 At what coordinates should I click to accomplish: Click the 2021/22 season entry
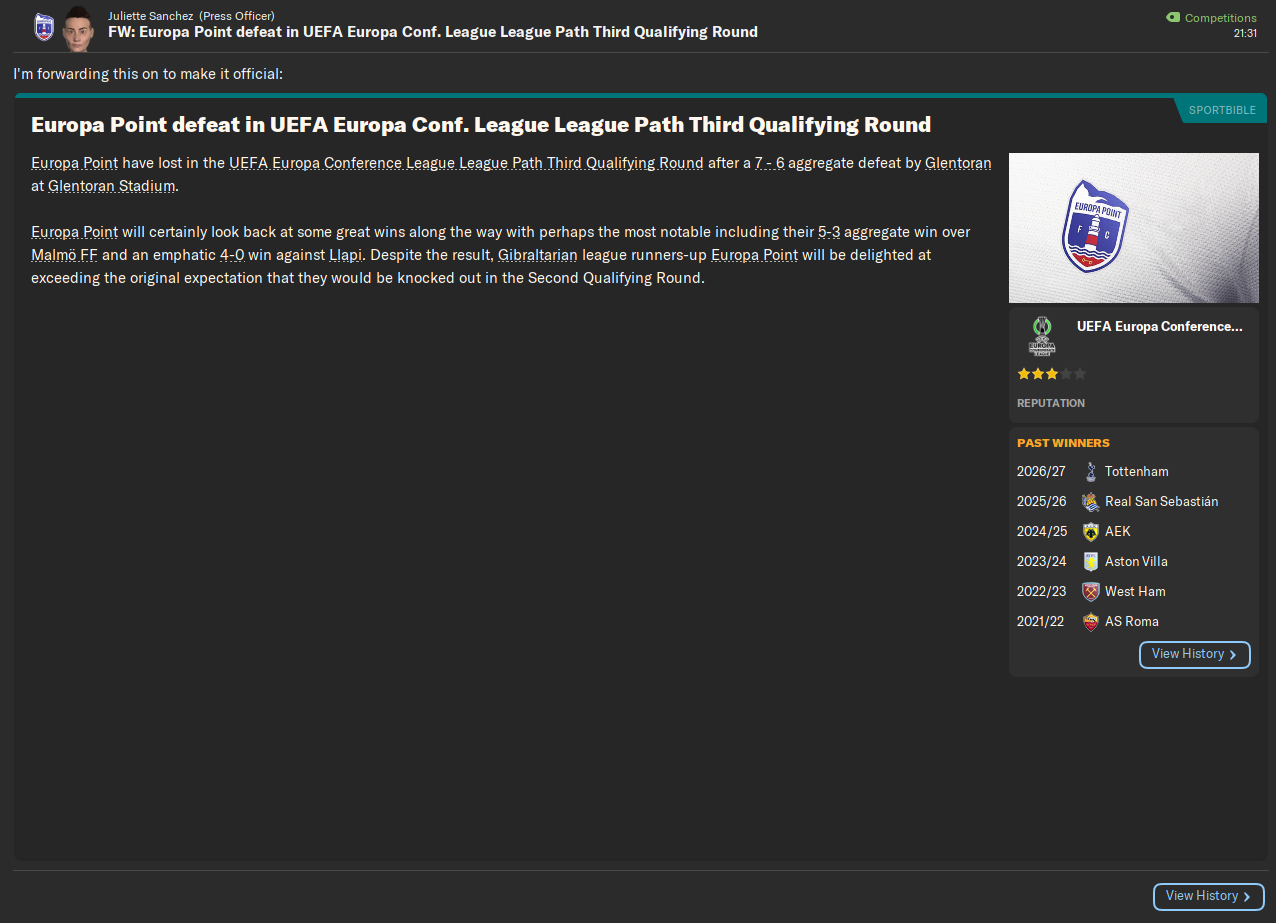pyautogui.click(x=1042, y=621)
